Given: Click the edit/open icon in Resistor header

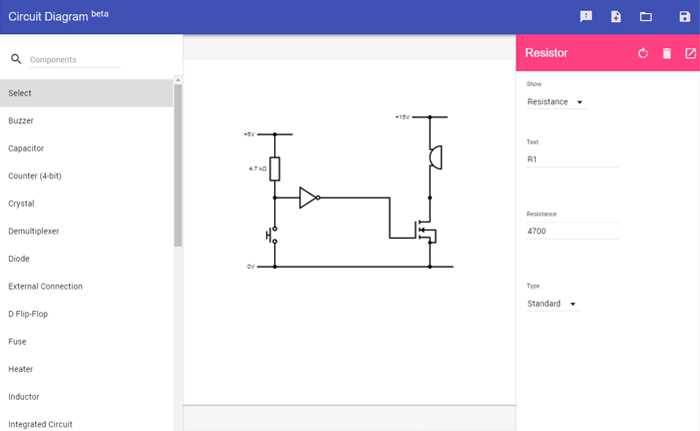Looking at the screenshot, I should [690, 54].
